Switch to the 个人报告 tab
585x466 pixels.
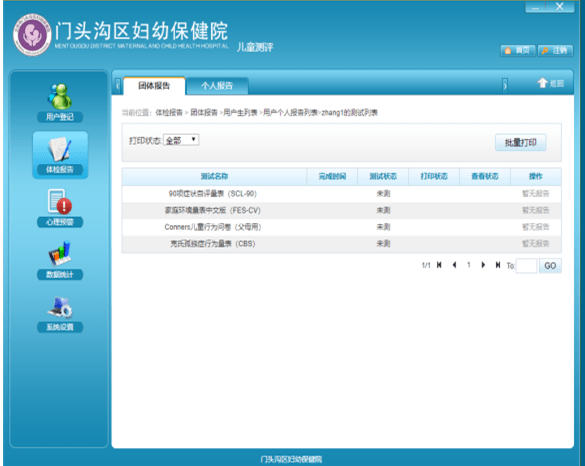pos(217,86)
